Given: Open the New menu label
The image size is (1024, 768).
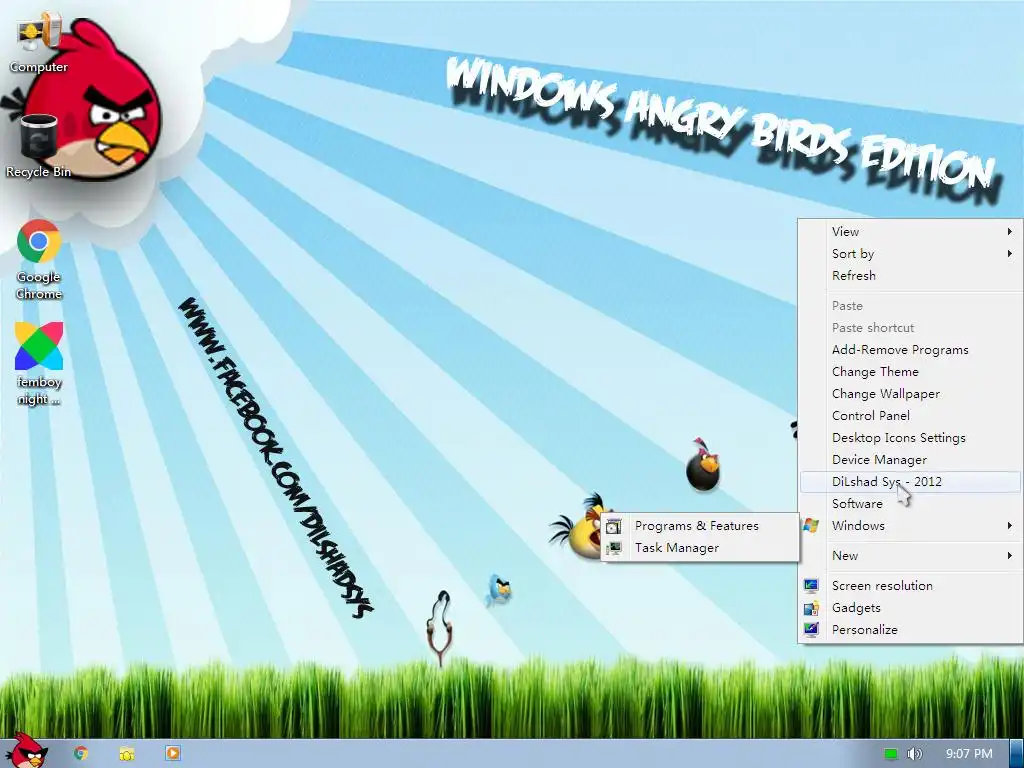Looking at the screenshot, I should click(x=845, y=556).
